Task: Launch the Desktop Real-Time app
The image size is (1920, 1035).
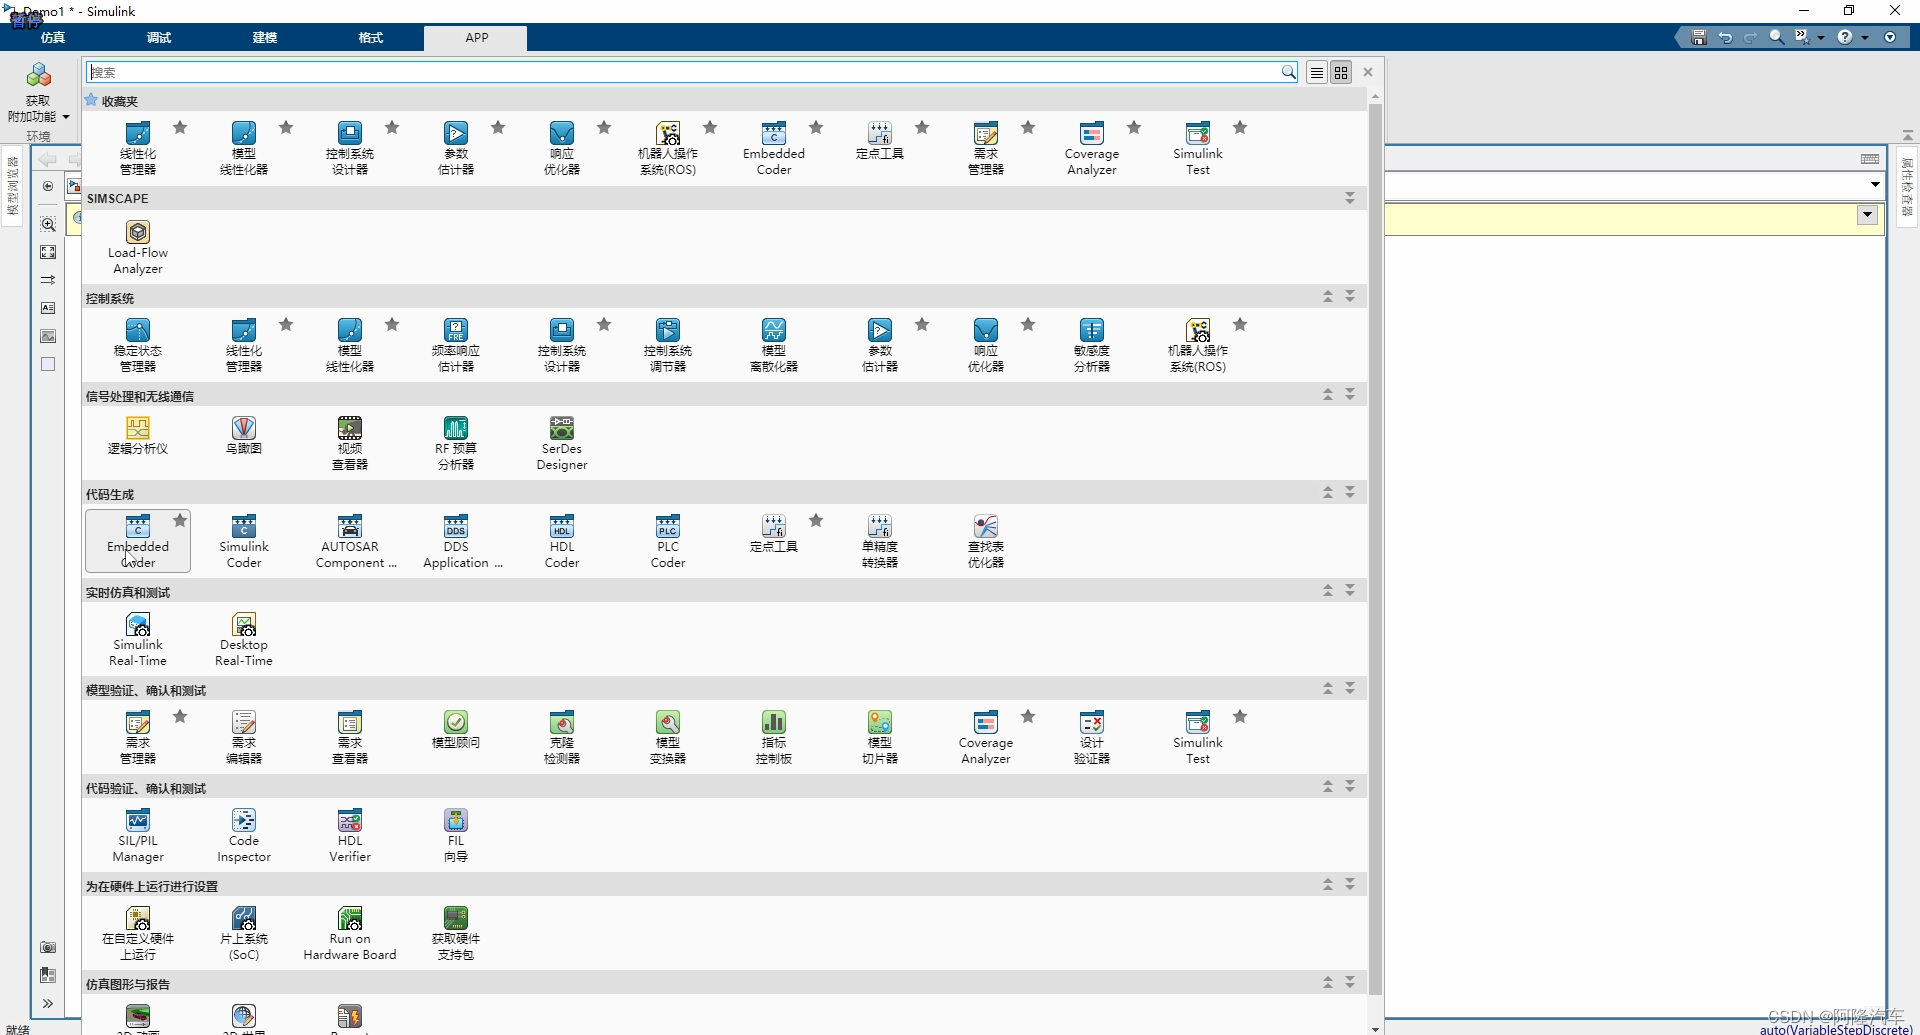Action: pos(243,637)
